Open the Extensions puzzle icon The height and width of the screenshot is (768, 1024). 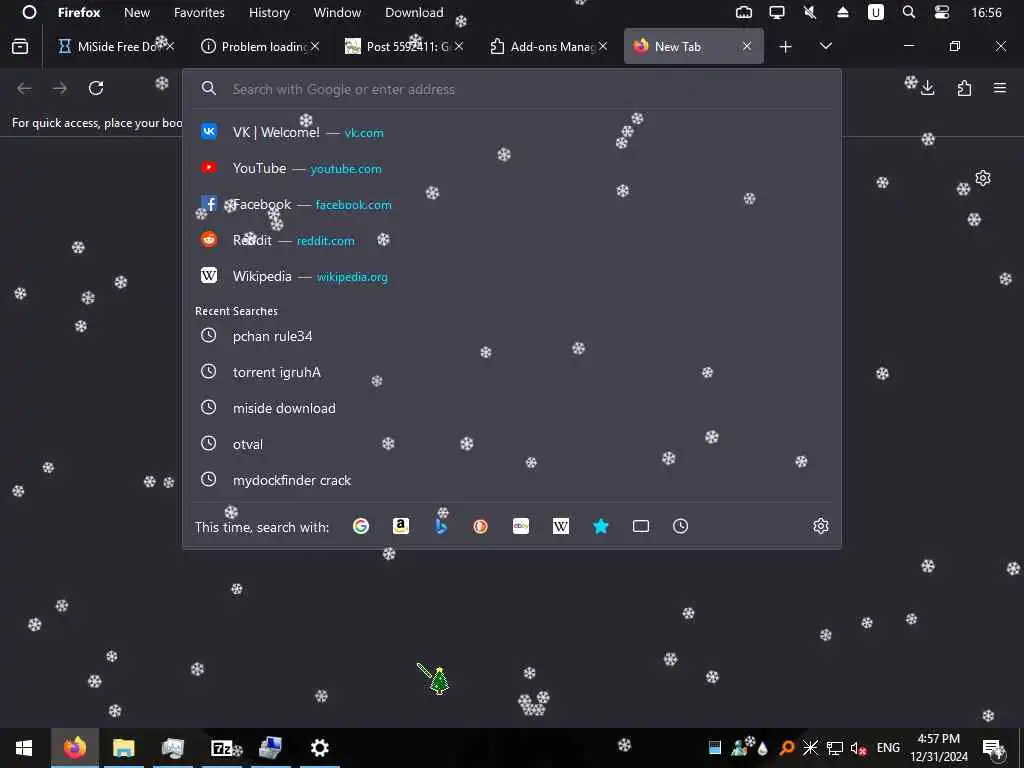point(964,88)
